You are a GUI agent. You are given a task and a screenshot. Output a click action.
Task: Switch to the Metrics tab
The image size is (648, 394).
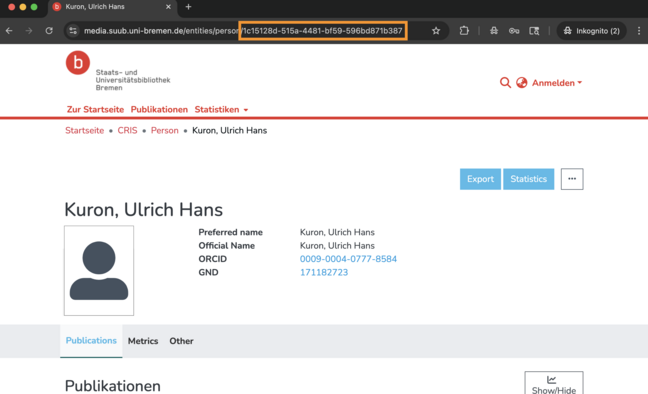[143, 341]
